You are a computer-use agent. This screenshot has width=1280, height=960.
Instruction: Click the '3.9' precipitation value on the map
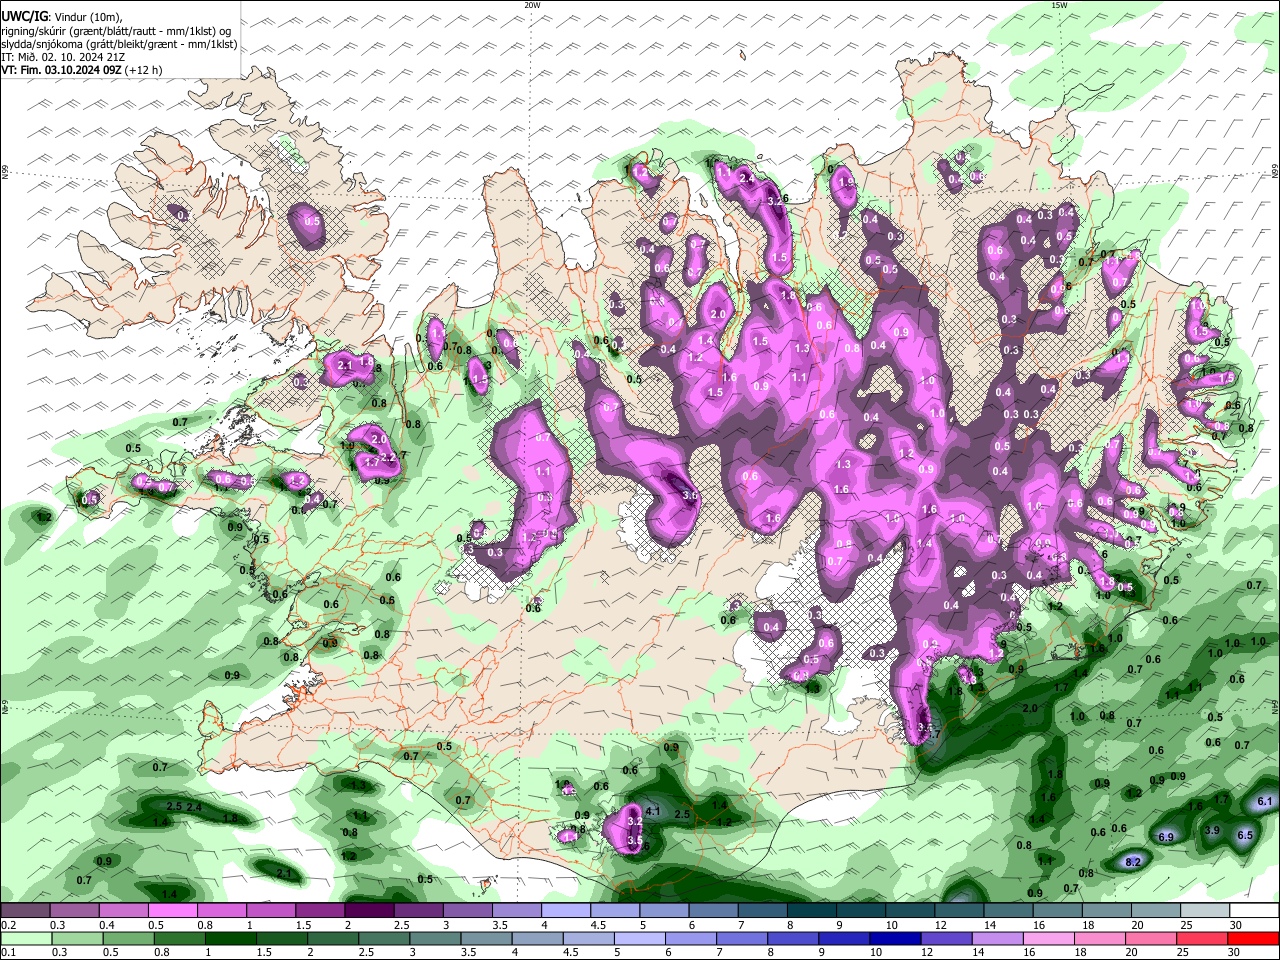[1213, 831]
